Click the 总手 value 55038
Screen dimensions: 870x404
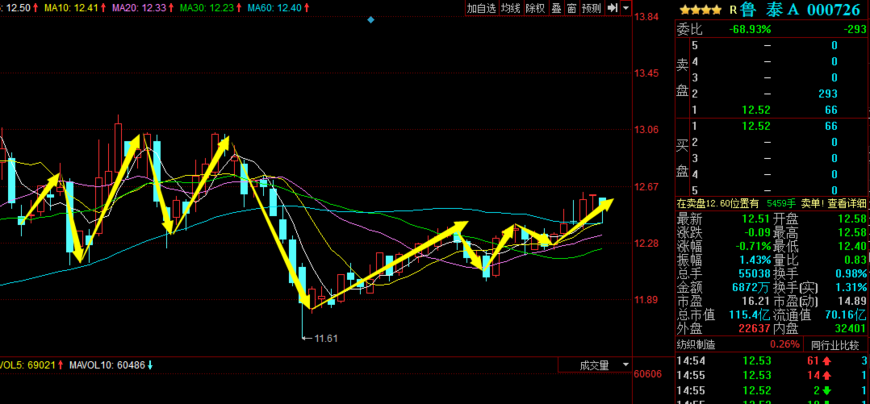tap(755, 273)
